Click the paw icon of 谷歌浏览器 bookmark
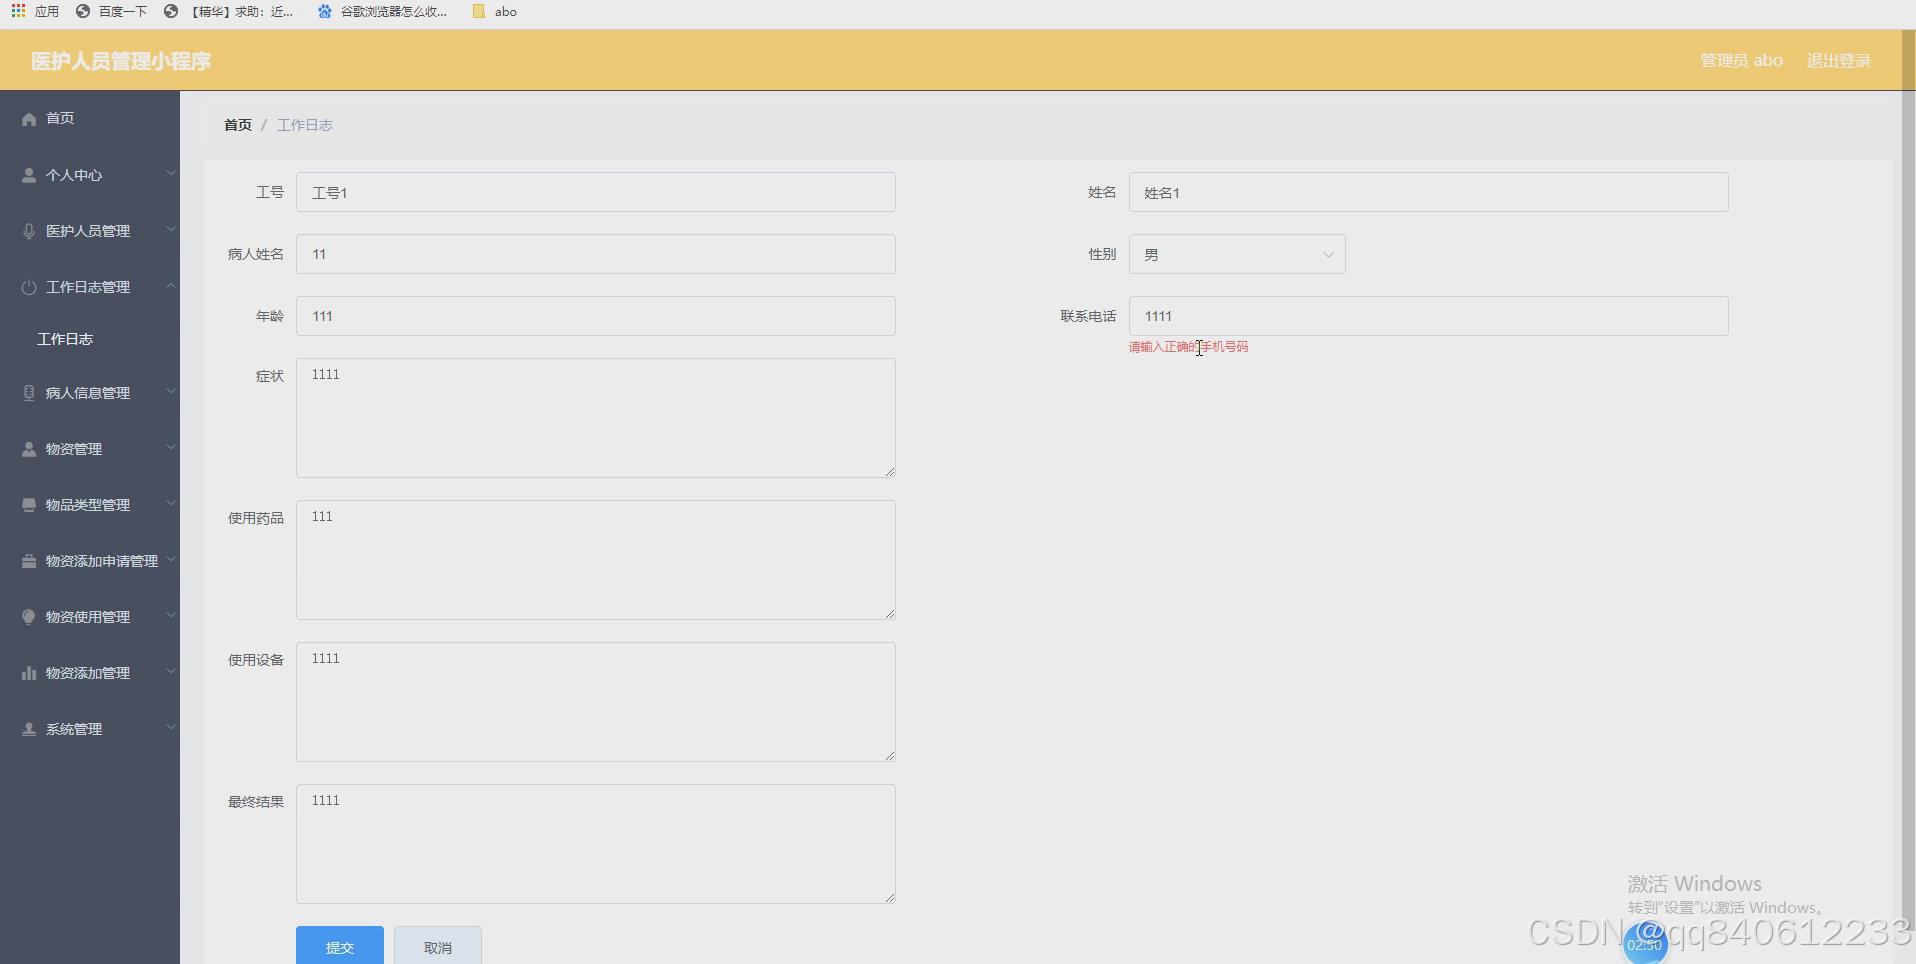 pyautogui.click(x=325, y=11)
